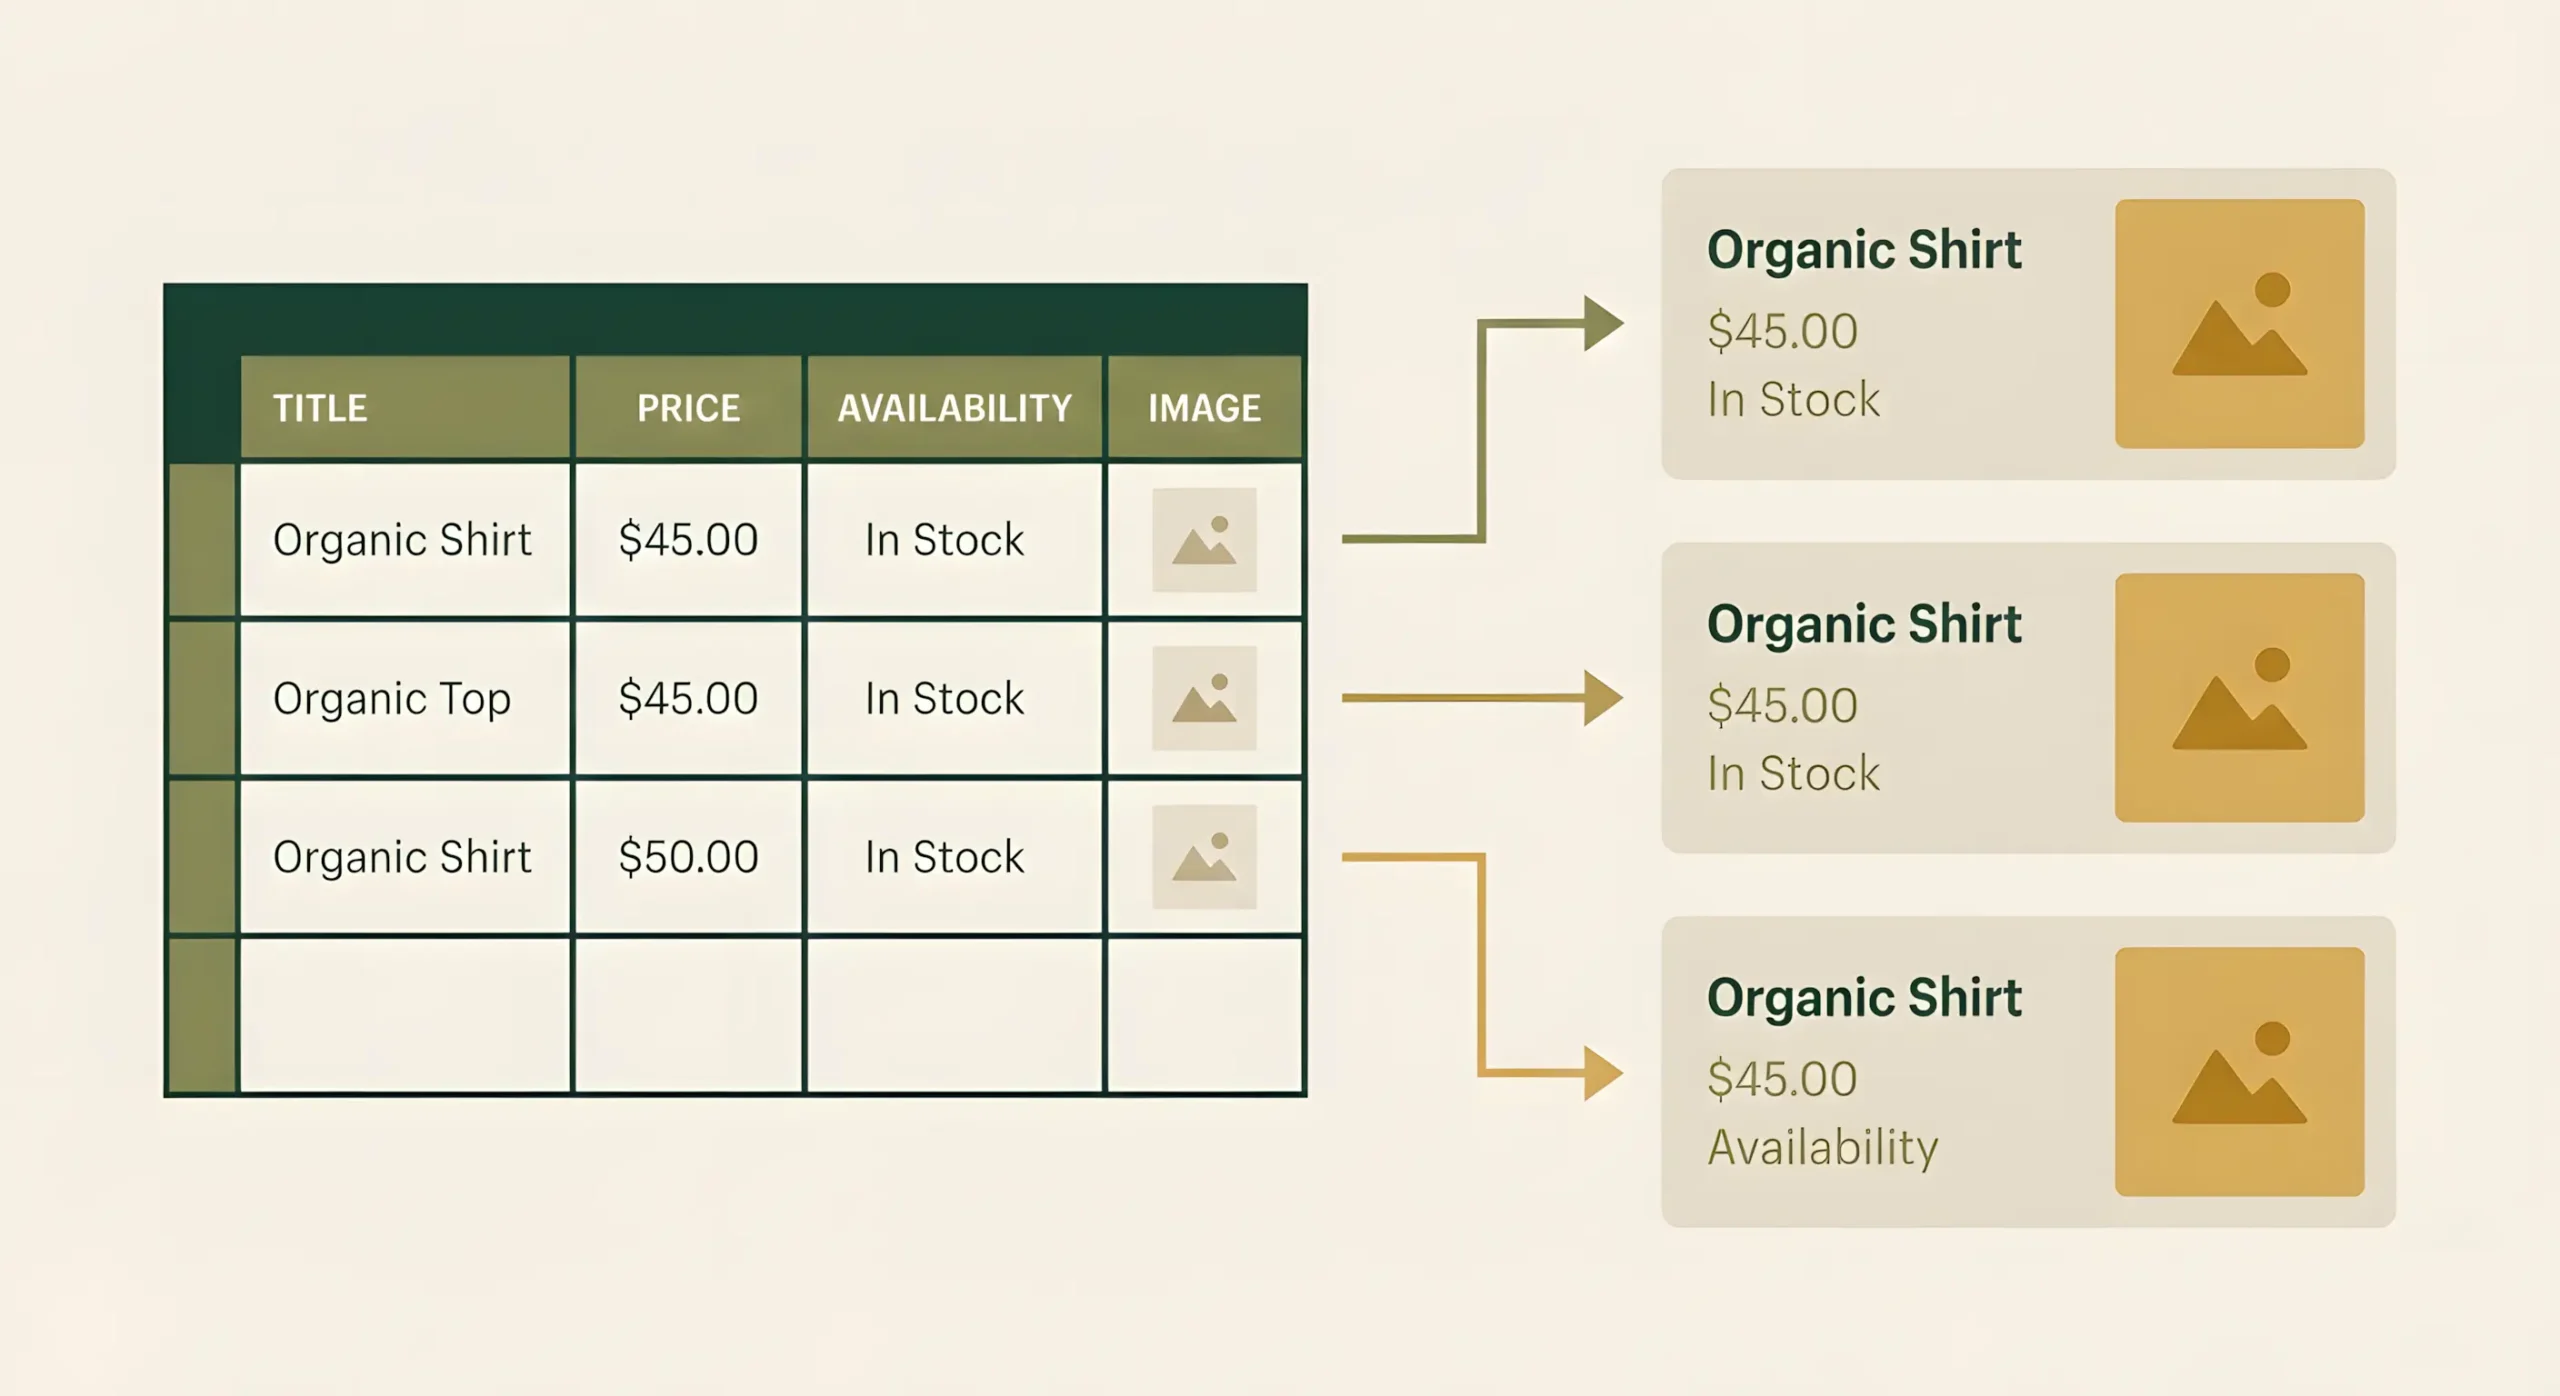The height and width of the screenshot is (1396, 2560).
Task: Click the "Availability" text on the bottom card
Action: coord(1822,1147)
